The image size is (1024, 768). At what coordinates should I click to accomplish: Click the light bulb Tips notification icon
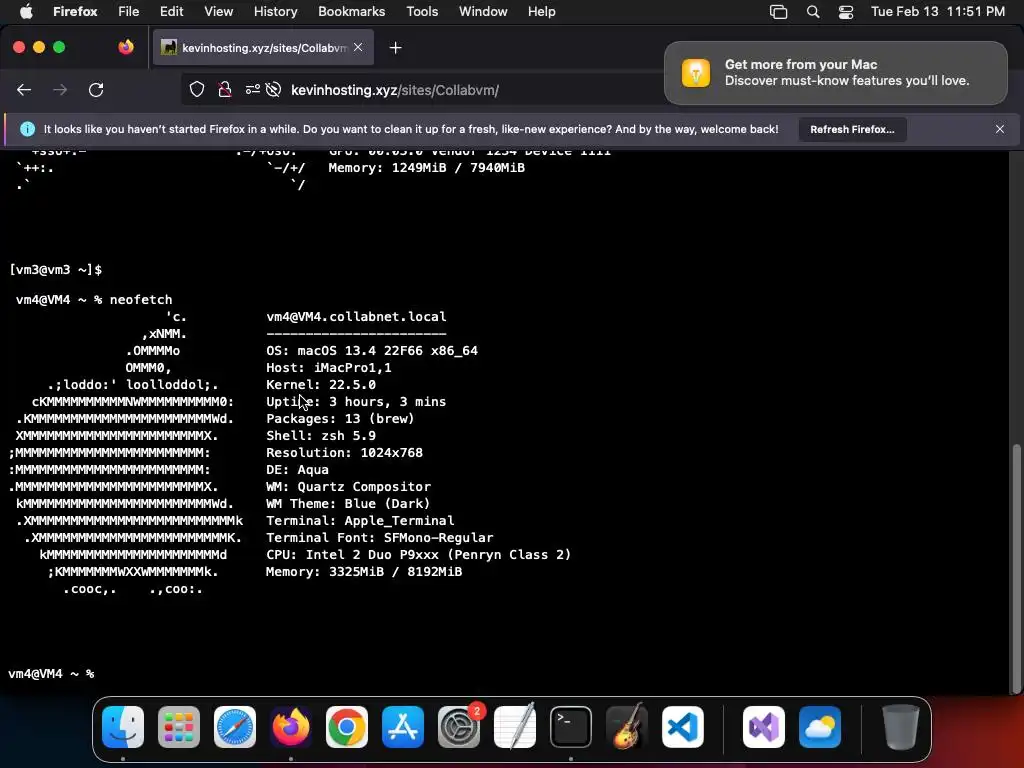[696, 72]
